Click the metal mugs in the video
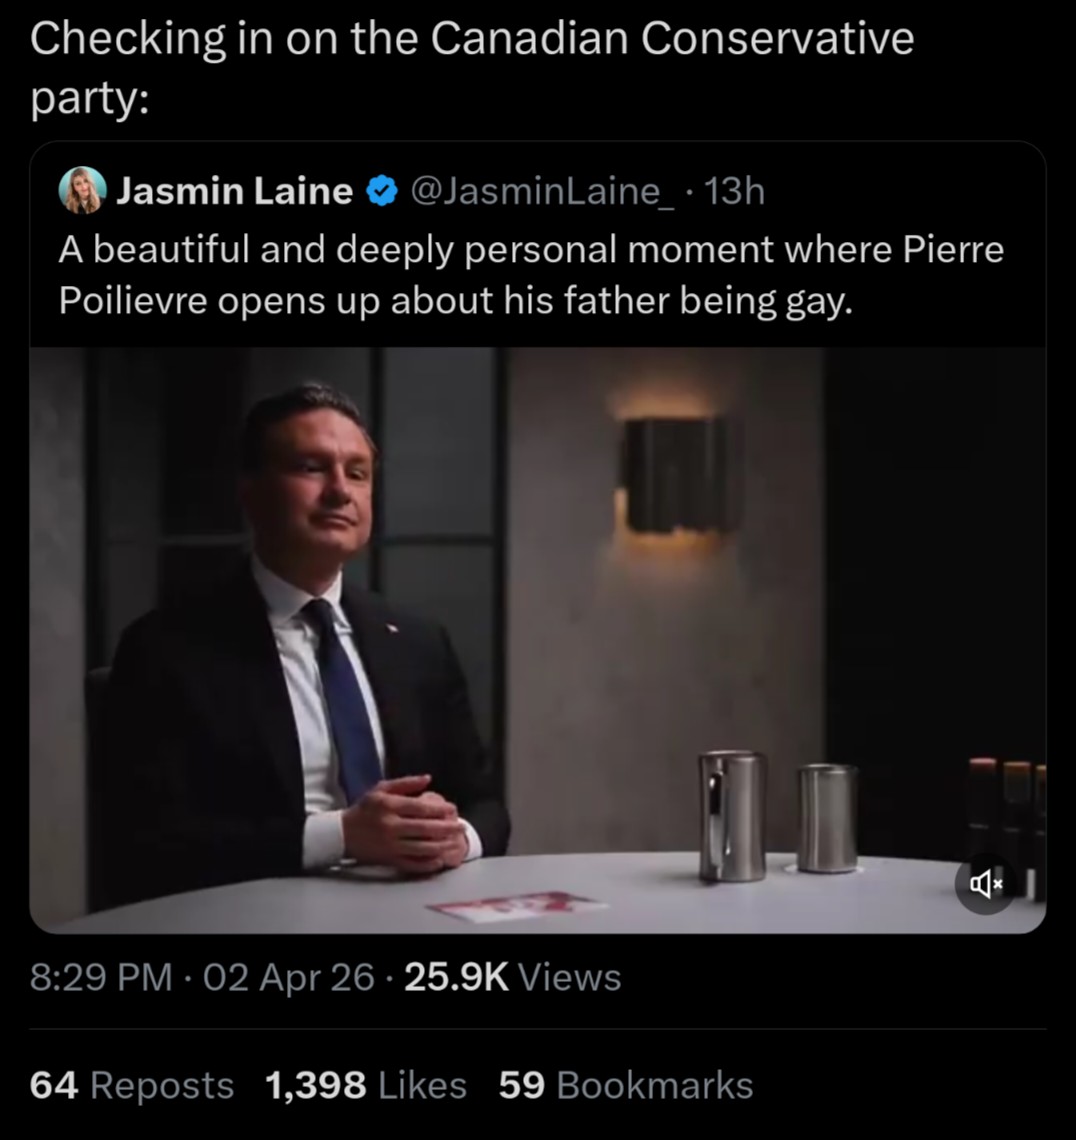Image resolution: width=1076 pixels, height=1140 pixels. (778, 814)
